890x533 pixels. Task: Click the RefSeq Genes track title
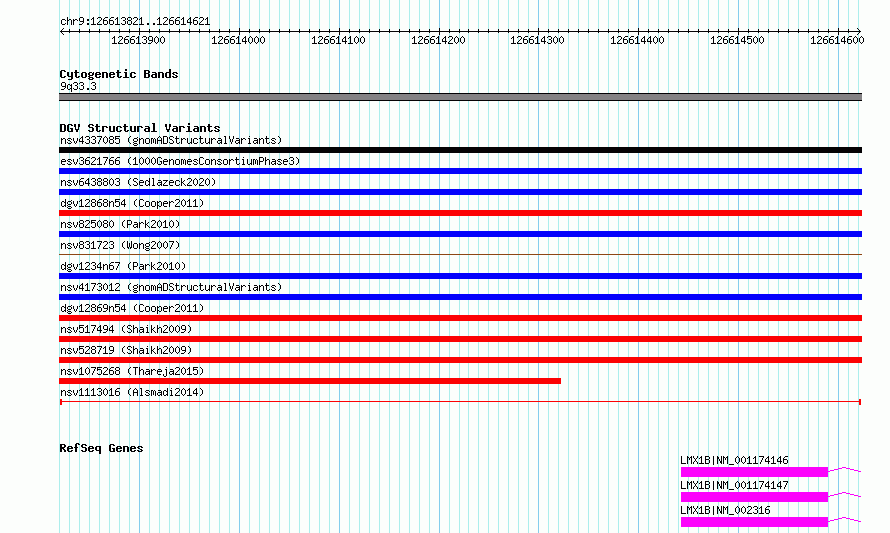[101, 448]
